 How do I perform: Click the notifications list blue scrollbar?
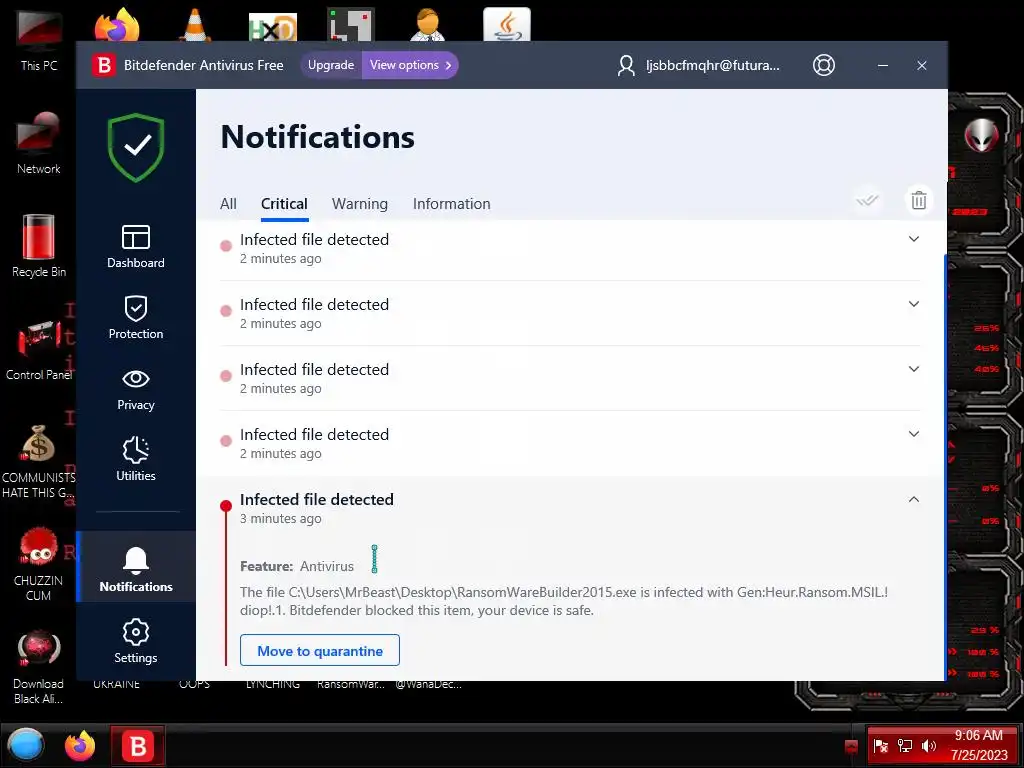(945, 466)
